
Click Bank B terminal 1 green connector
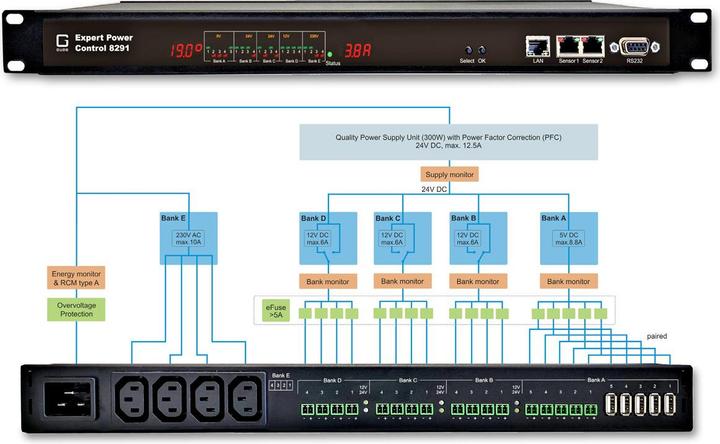(x=502, y=409)
